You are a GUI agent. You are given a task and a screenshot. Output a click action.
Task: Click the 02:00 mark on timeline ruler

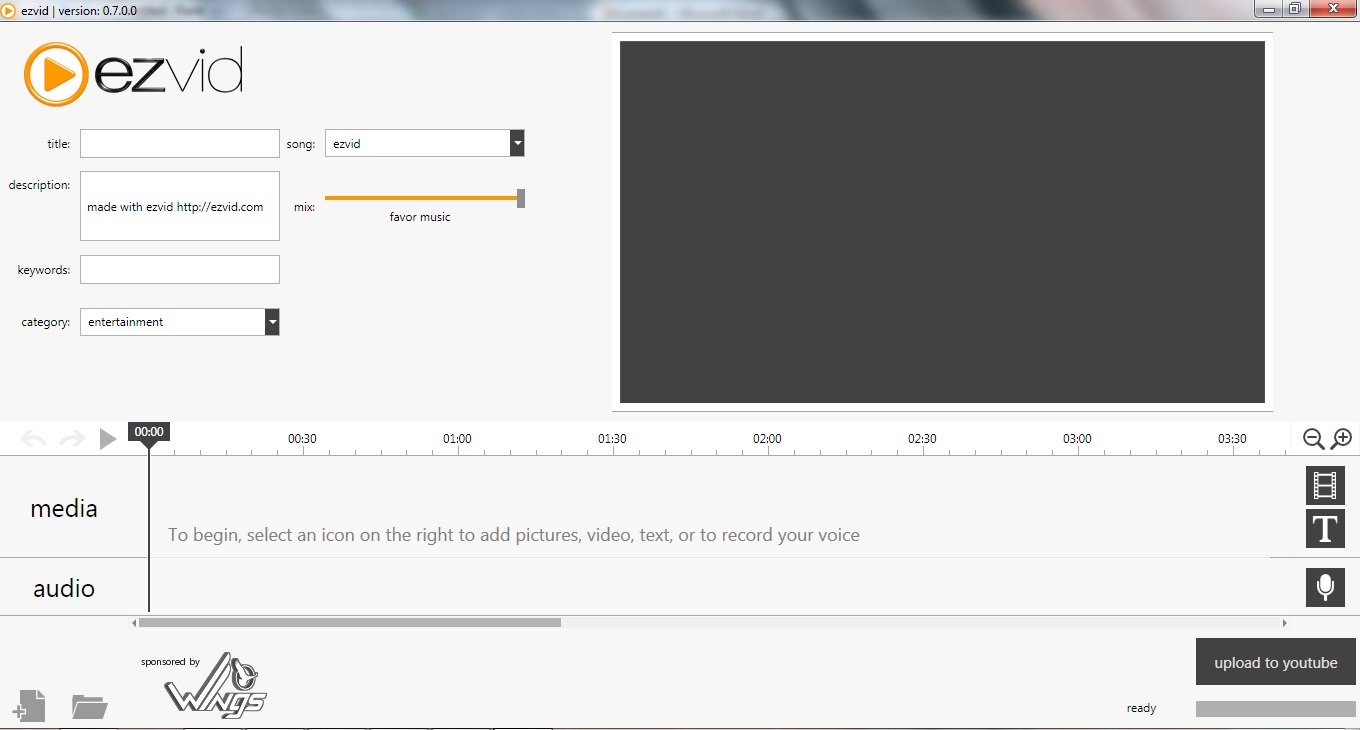[x=767, y=439]
